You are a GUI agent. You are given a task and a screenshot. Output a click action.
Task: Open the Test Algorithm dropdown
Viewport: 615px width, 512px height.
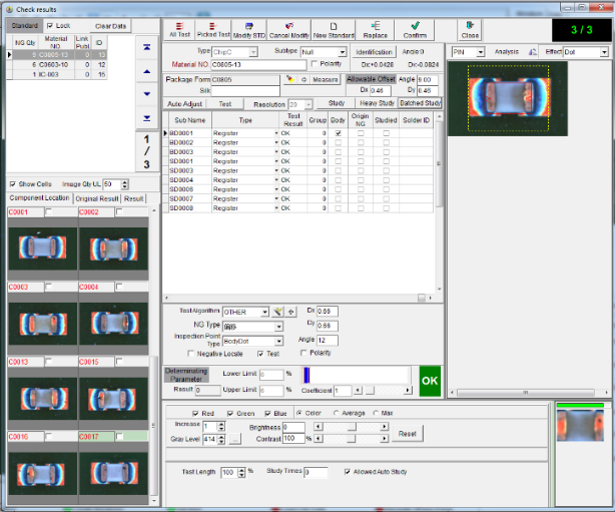[265, 311]
